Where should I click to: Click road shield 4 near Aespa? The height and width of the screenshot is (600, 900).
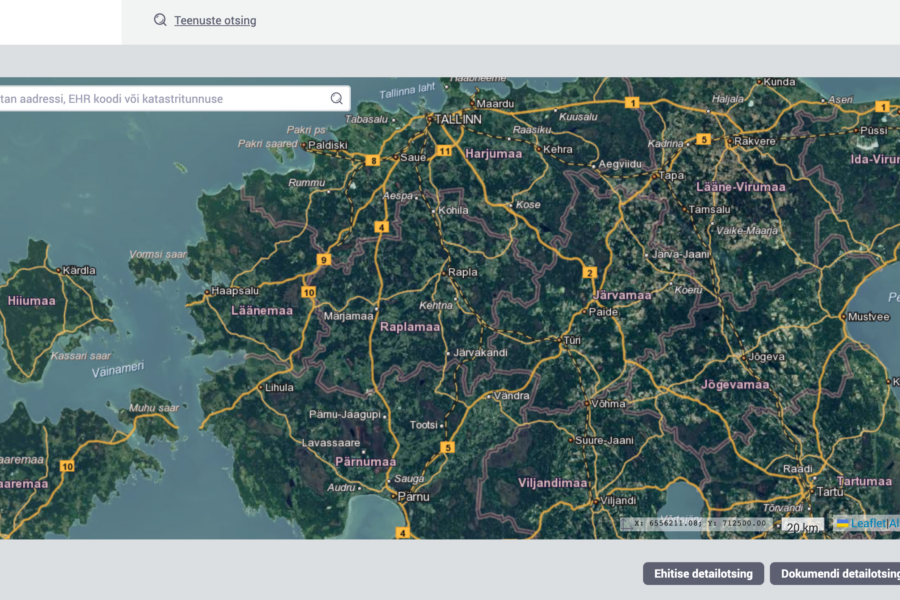tap(381, 227)
